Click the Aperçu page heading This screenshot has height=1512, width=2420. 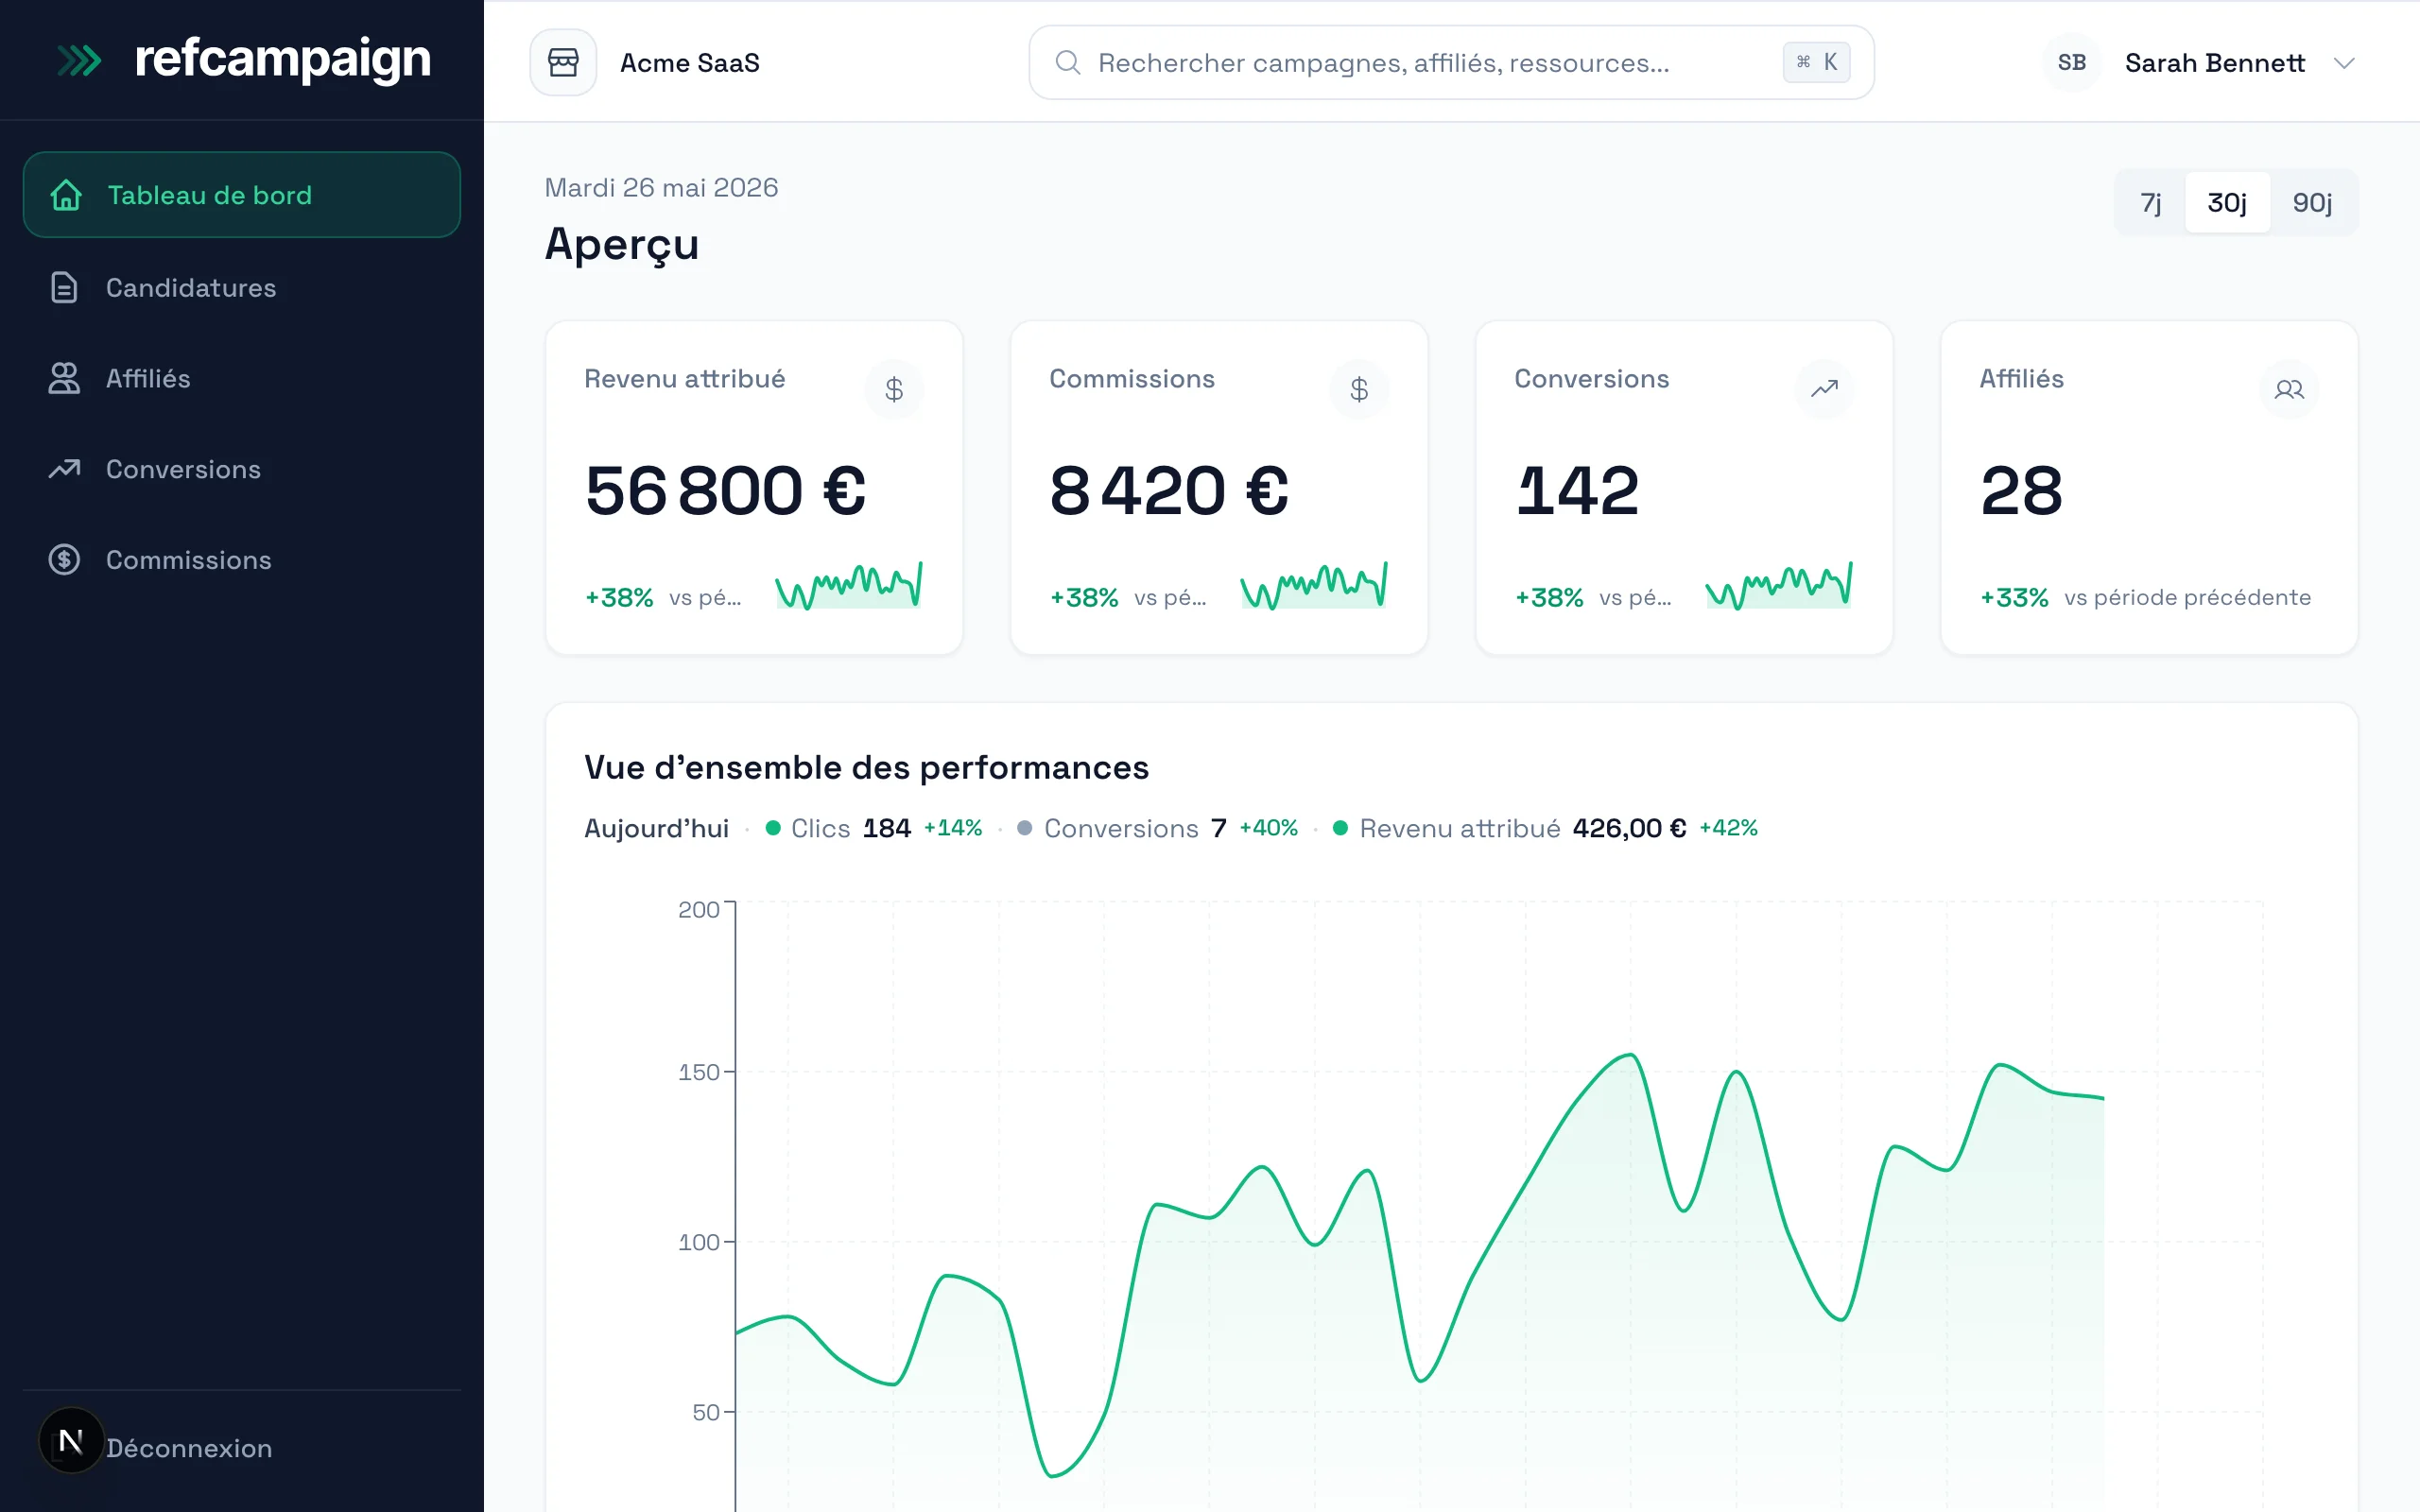622,246
